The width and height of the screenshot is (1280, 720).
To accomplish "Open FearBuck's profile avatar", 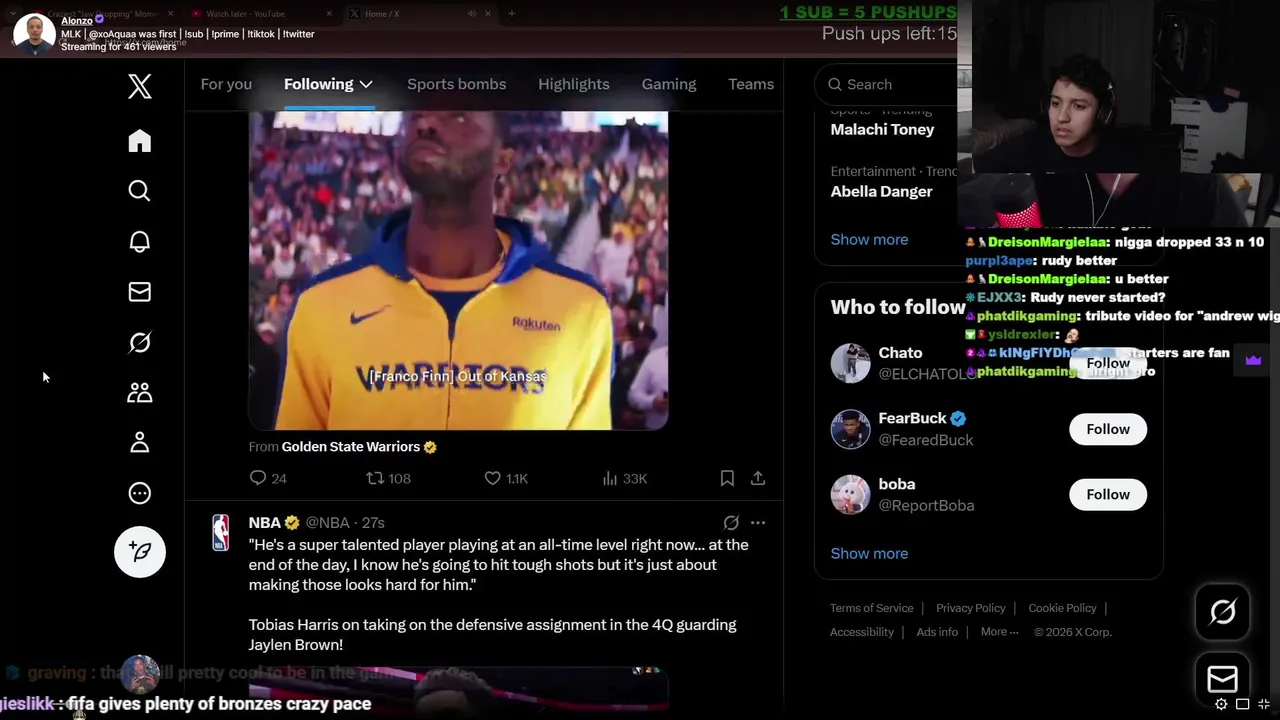I will (851, 429).
